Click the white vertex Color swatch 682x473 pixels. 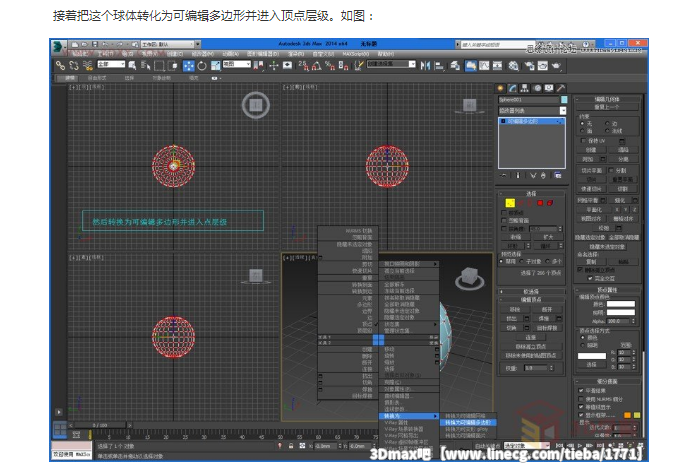(x=621, y=304)
